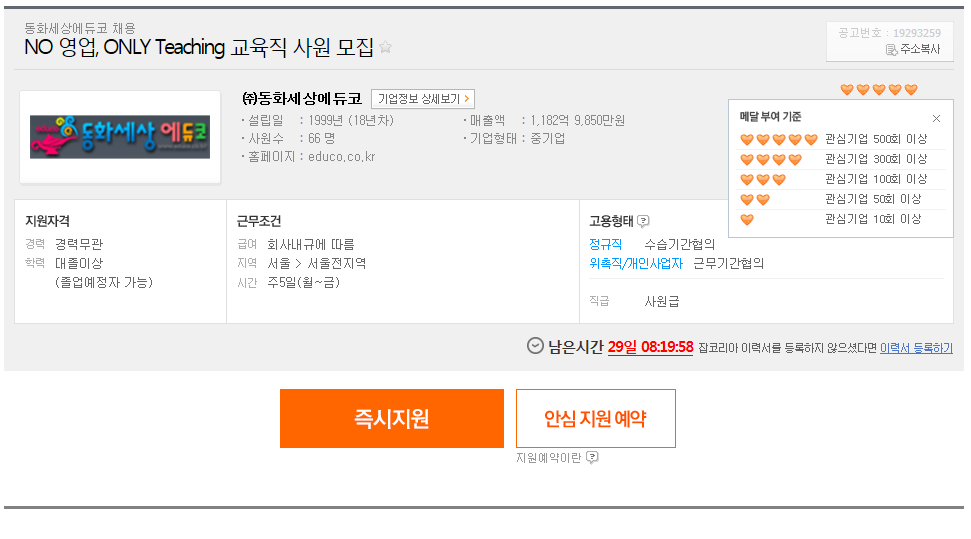Click the 관심기업 500회 이상 row
This screenshot has width=971, height=539.
click(x=842, y=139)
